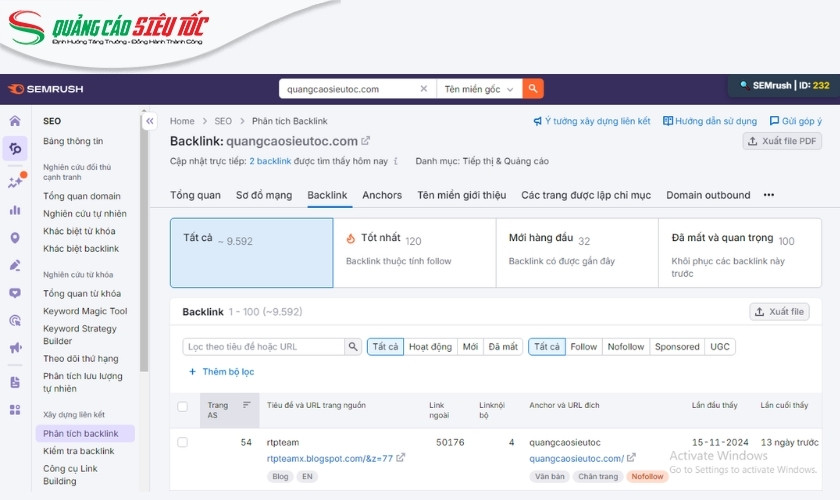Open the pencil content icon in left rail
This screenshot has height=500, width=840.
(15, 265)
